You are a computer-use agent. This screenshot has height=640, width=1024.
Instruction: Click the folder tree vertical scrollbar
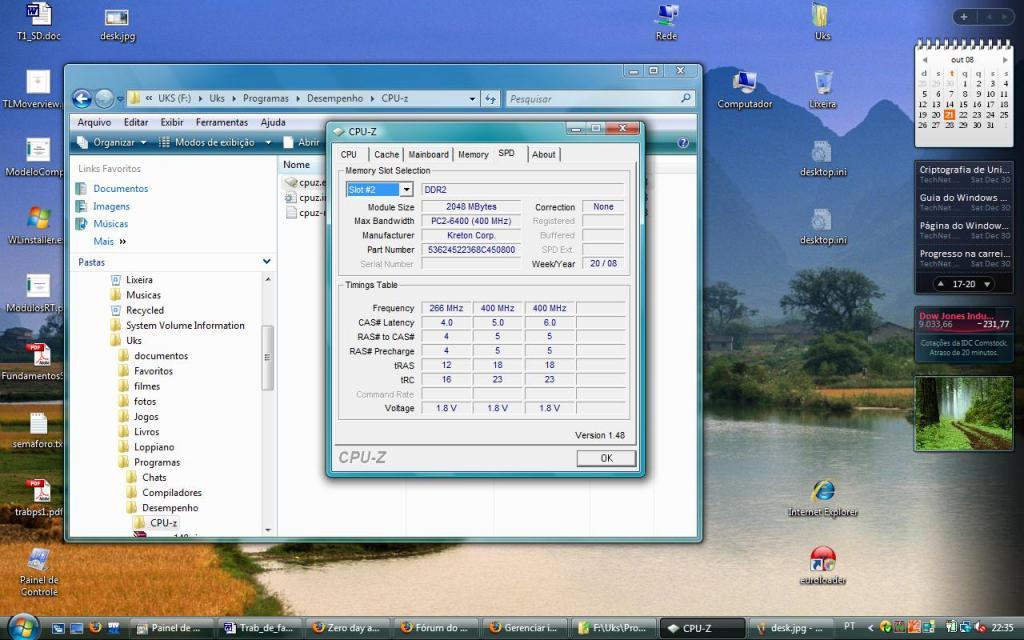pyautogui.click(x=267, y=357)
